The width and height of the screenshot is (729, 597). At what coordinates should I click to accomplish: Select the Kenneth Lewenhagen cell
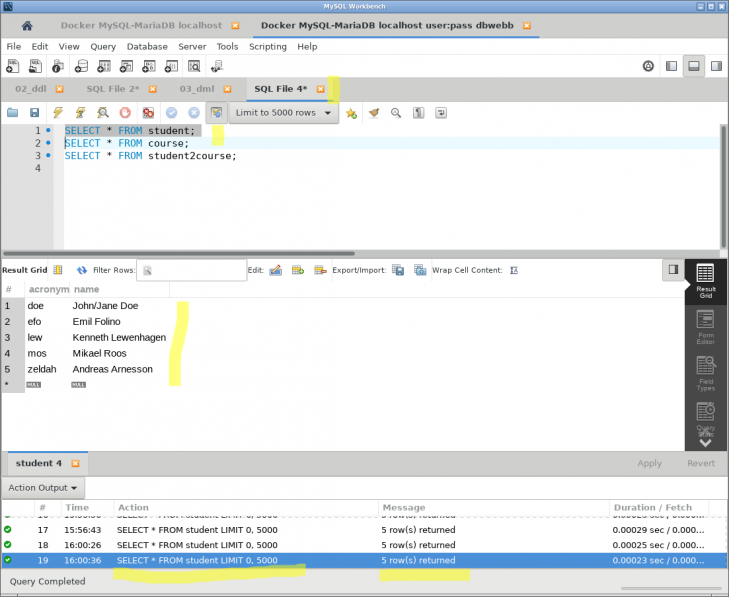pyautogui.click(x=119, y=338)
